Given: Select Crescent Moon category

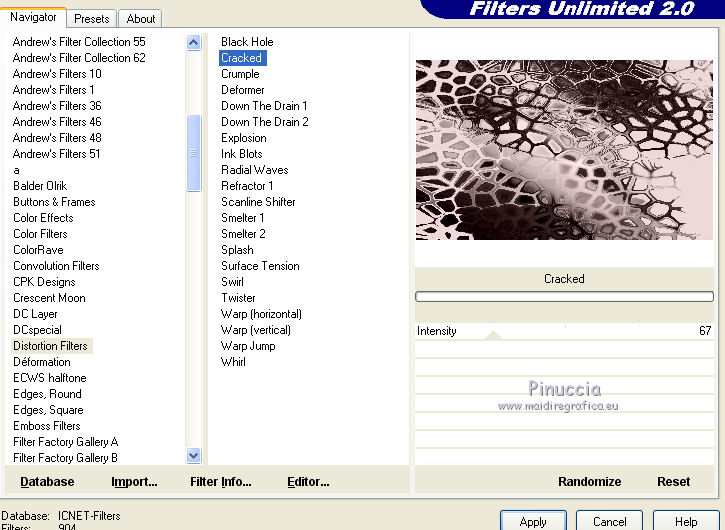Looking at the screenshot, I should click(x=49, y=298).
